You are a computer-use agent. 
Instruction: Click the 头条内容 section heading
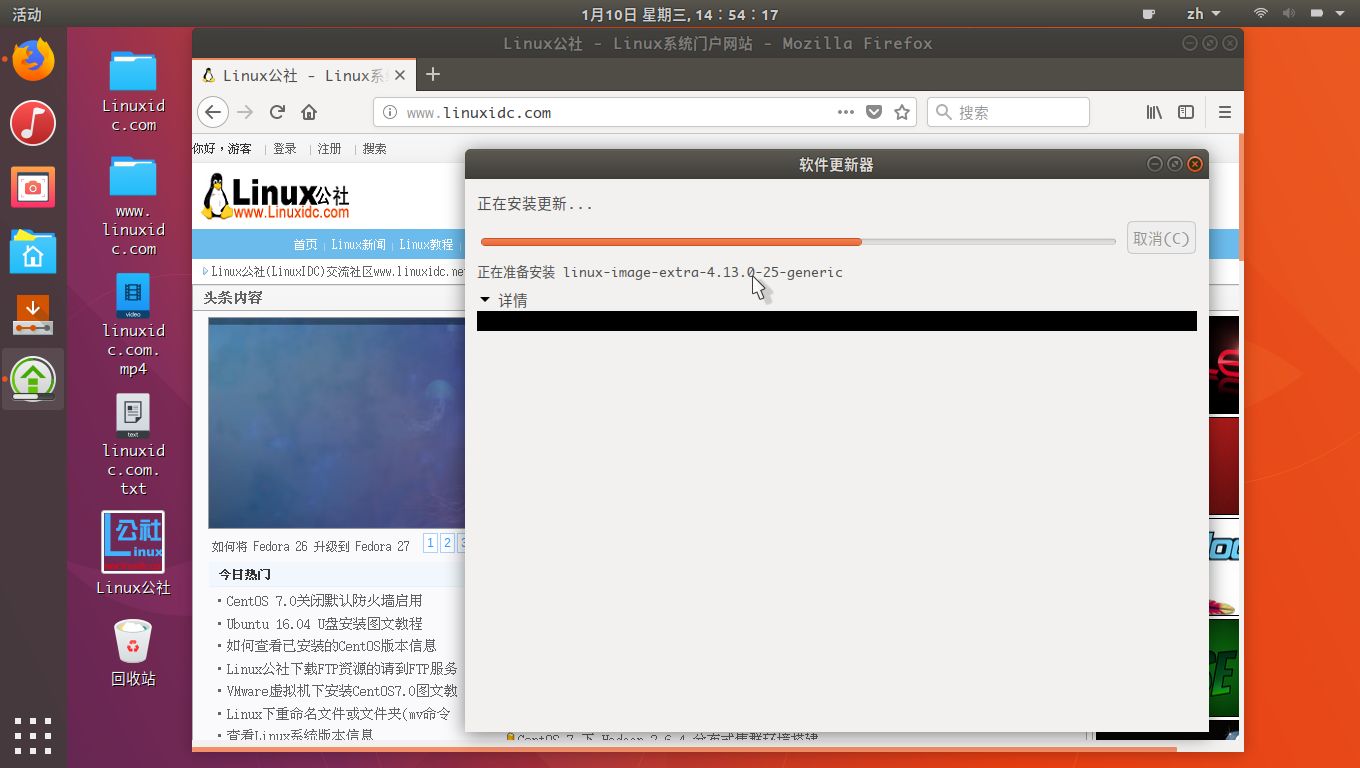click(233, 297)
